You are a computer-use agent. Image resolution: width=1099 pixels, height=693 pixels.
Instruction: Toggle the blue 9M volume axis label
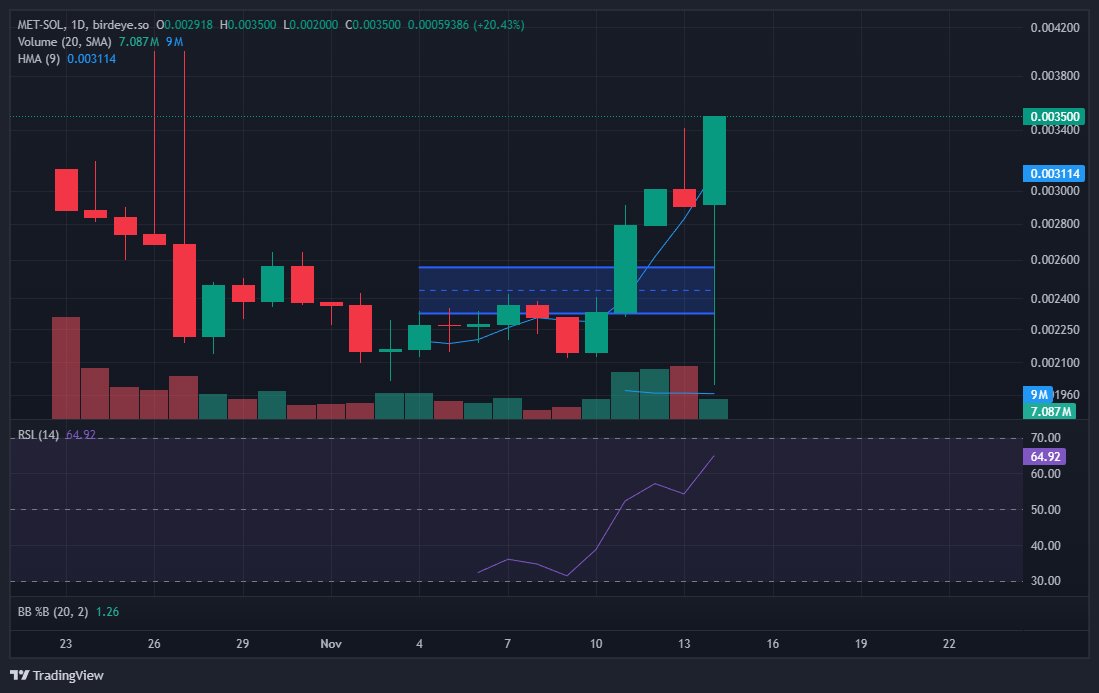[1040, 394]
